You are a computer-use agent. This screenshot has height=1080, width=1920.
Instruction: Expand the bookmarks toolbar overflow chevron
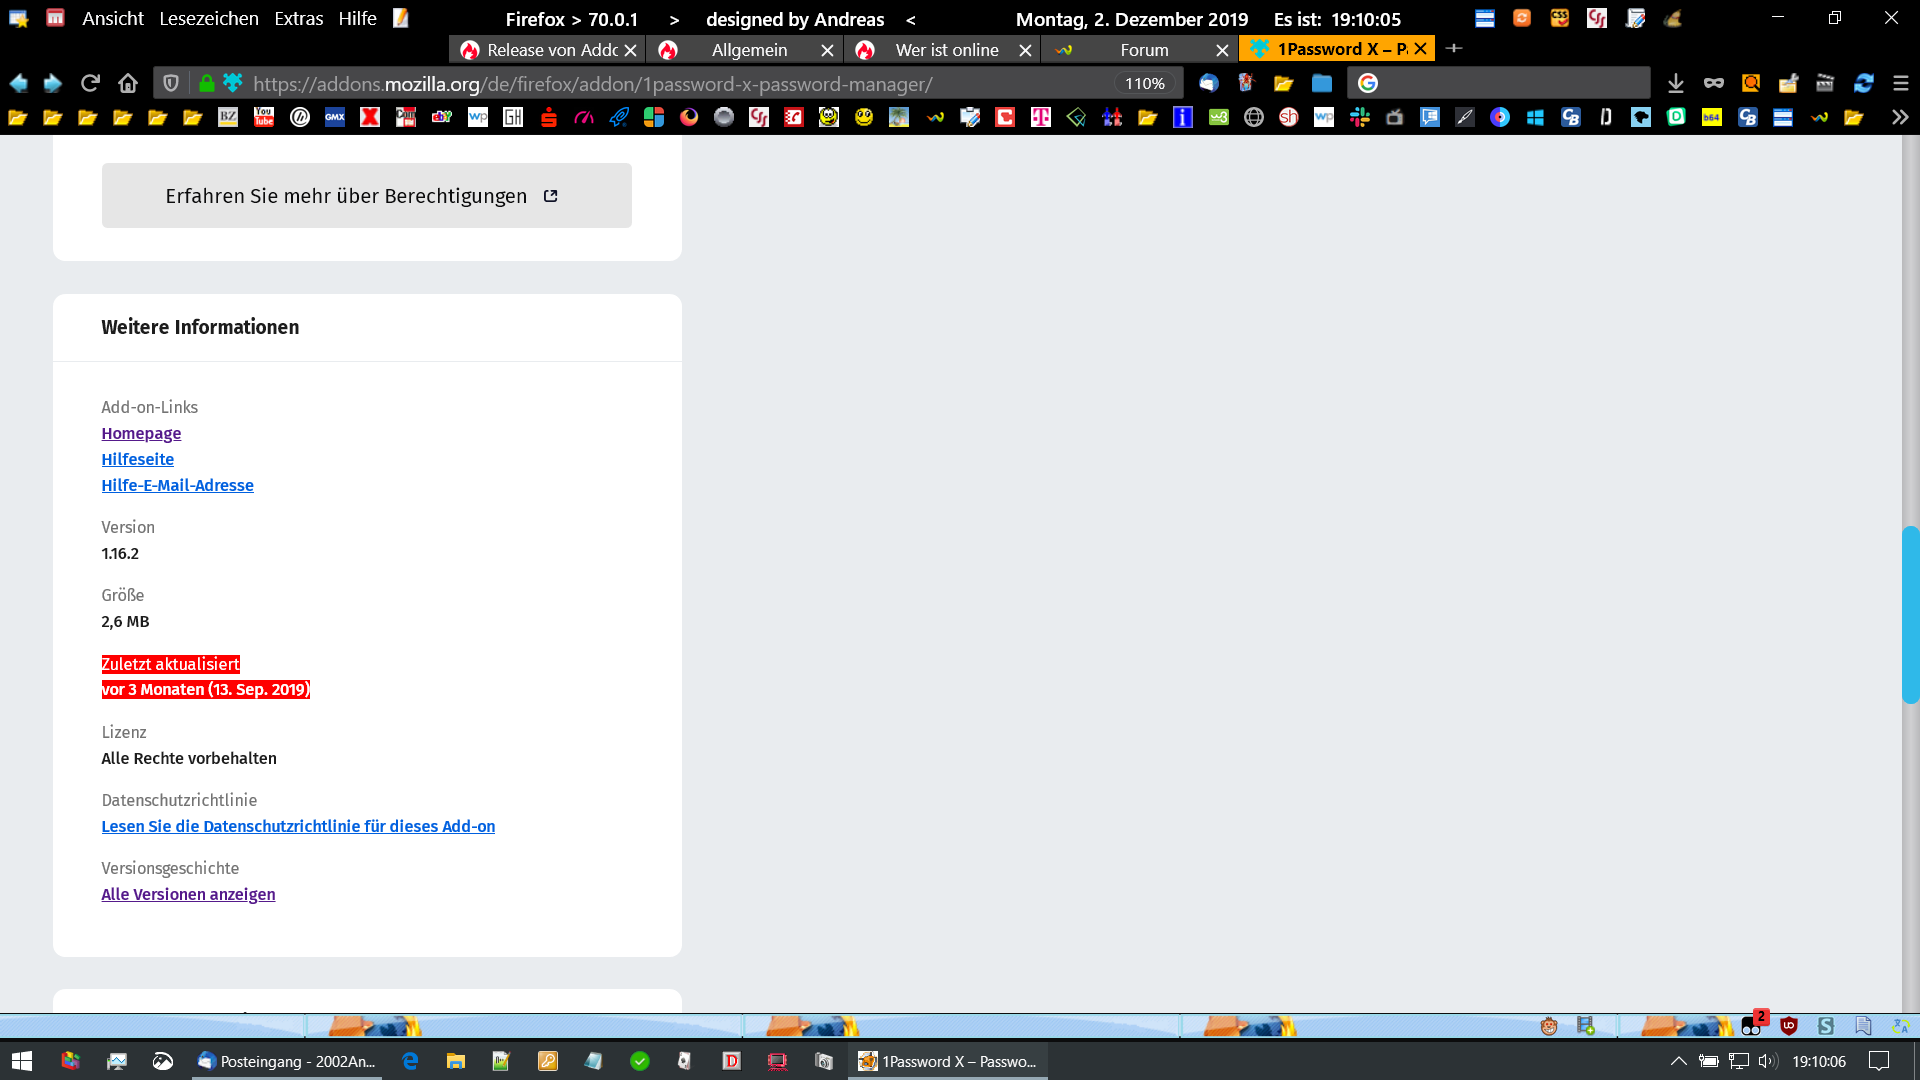click(1899, 117)
